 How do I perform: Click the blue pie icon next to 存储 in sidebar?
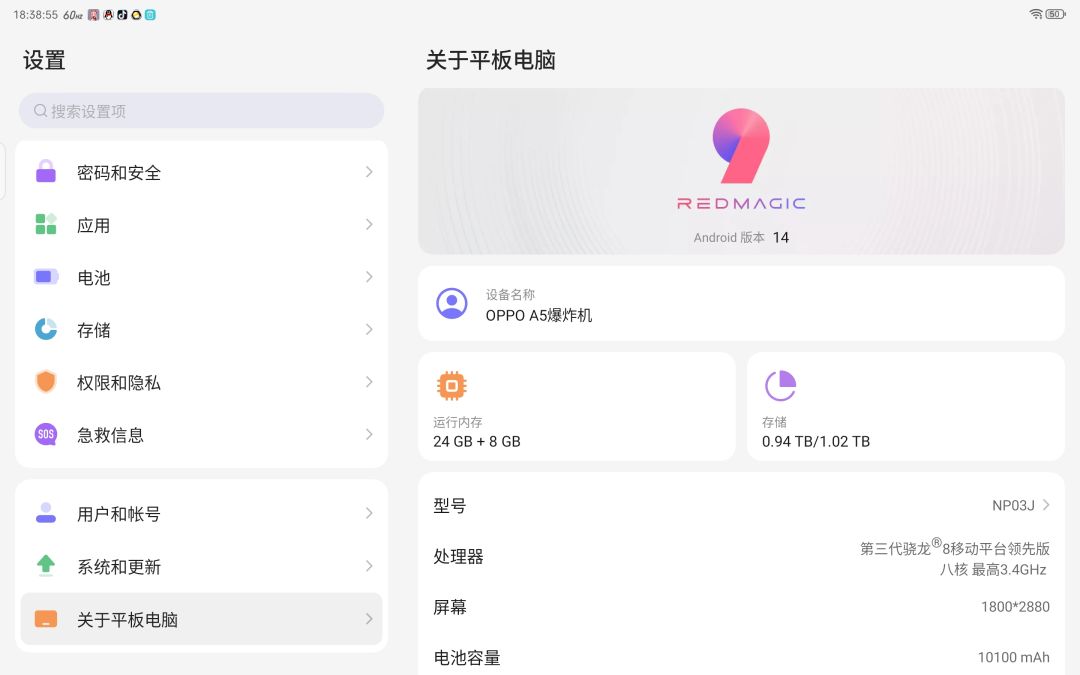[x=45, y=329]
